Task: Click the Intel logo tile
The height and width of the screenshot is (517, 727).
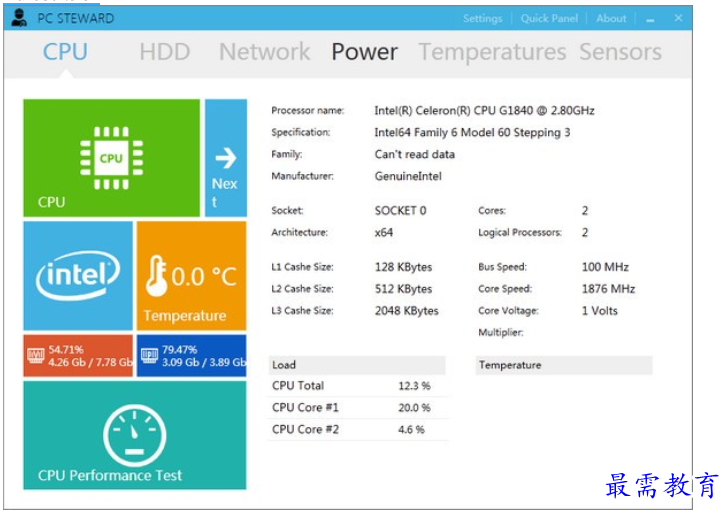Action: pyautogui.click(x=78, y=275)
